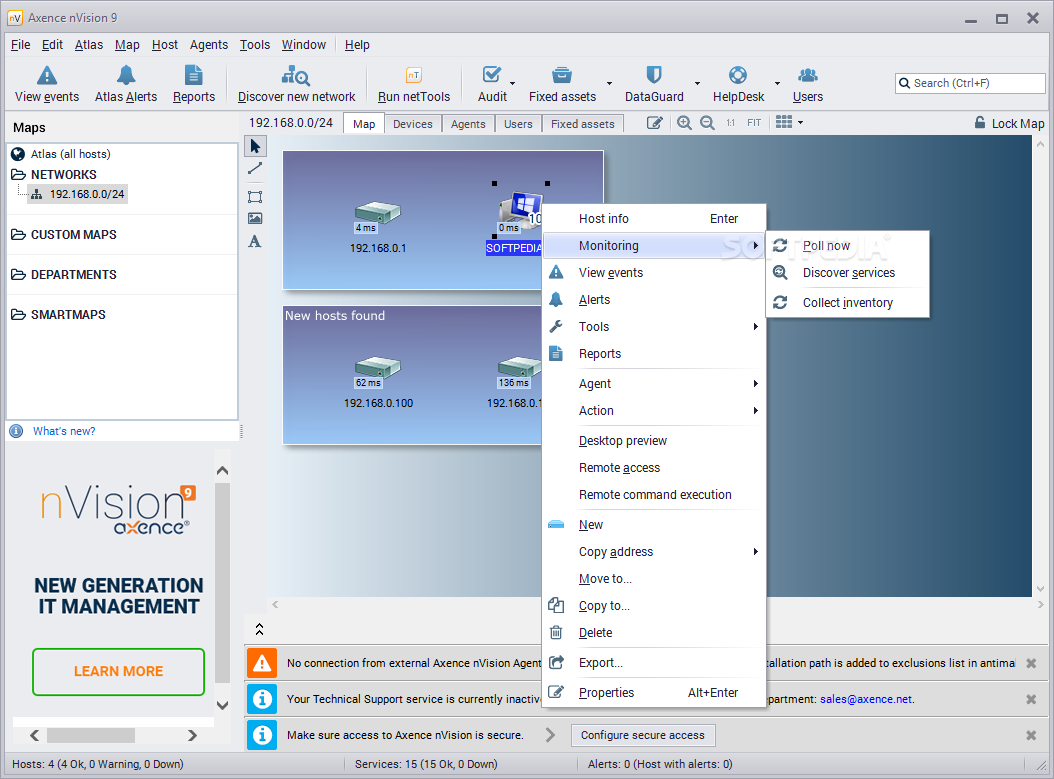Image resolution: width=1054 pixels, height=779 pixels.
Task: Open DataGuard dropdown arrow
Action: (x=697, y=84)
